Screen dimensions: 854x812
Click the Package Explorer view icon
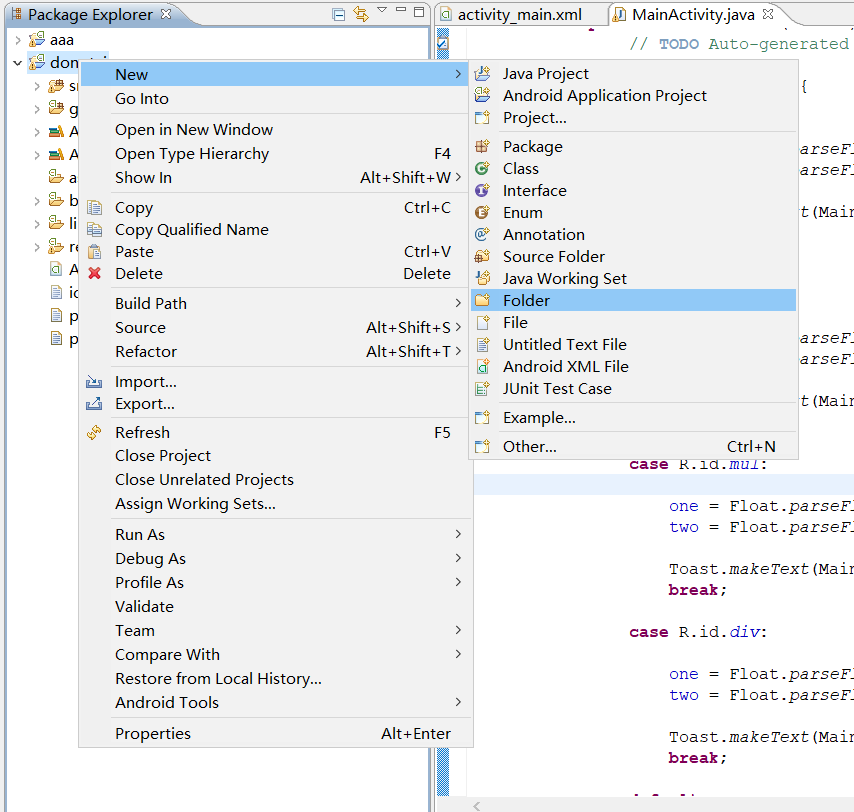pos(17,14)
